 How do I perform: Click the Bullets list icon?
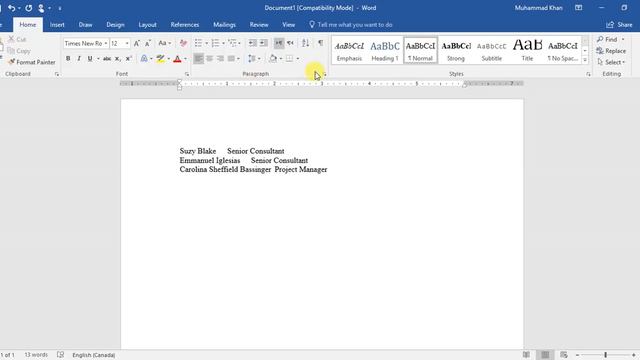[198, 43]
